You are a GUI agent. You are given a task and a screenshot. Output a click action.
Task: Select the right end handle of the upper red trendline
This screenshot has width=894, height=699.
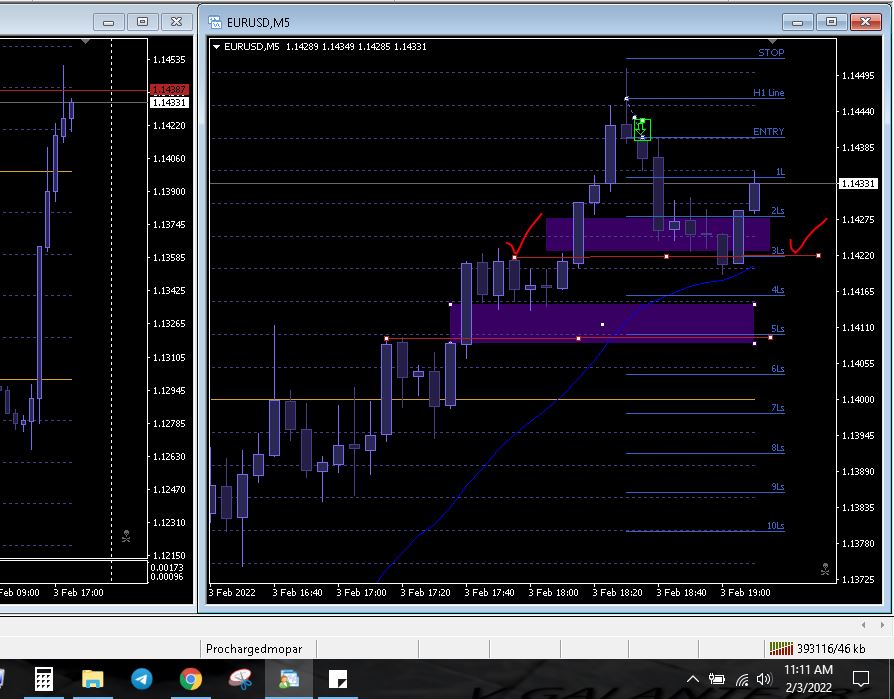[x=818, y=255]
